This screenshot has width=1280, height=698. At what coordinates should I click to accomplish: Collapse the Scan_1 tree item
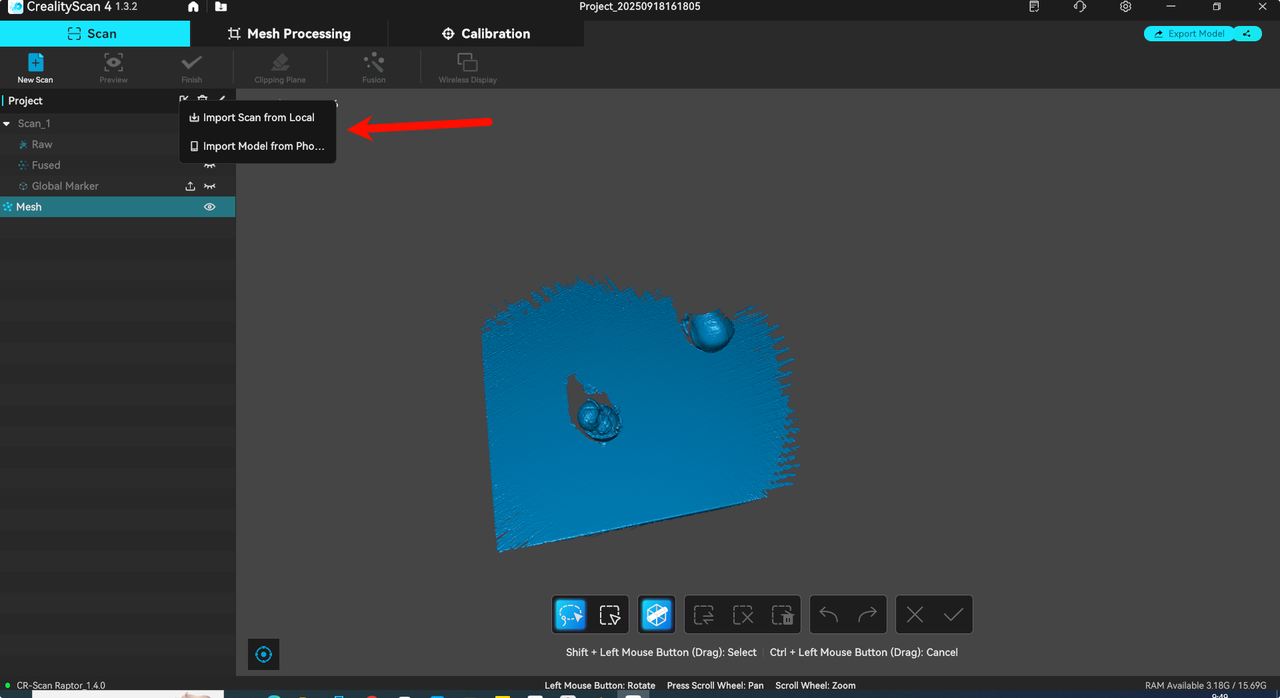9,123
